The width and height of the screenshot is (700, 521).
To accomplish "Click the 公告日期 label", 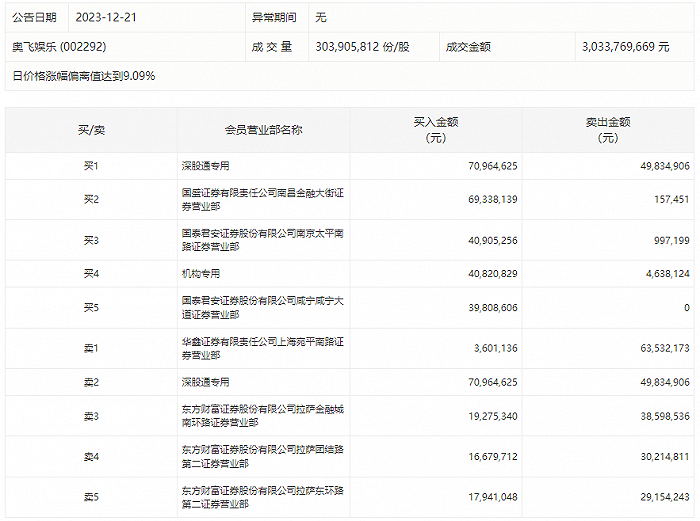I will pos(34,17).
